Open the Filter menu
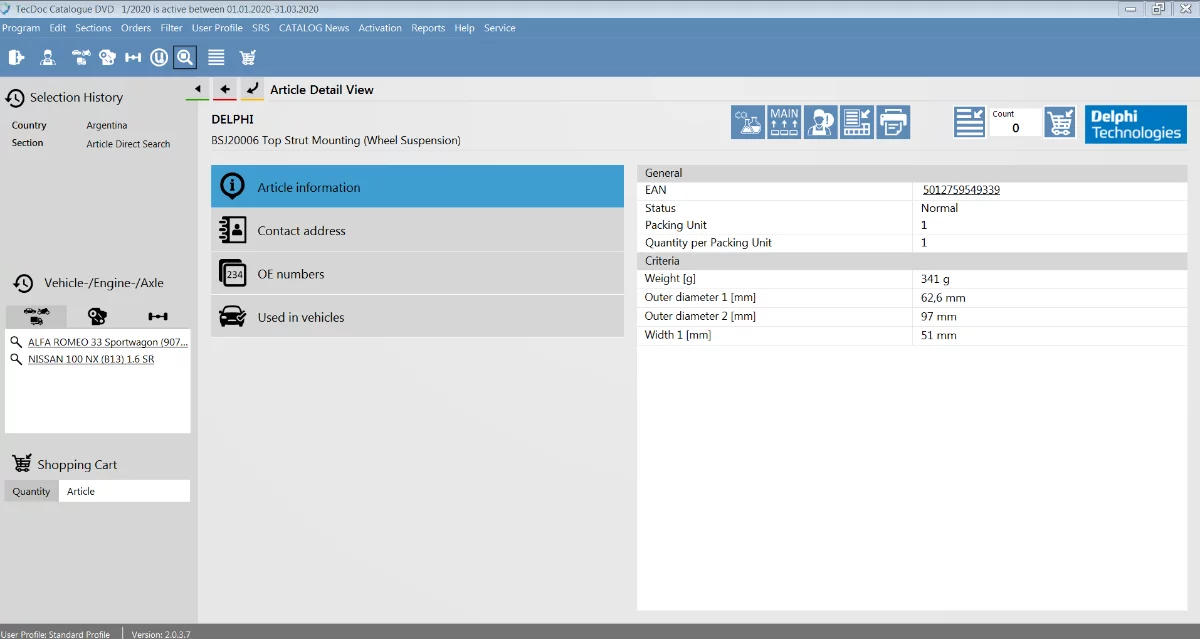 tap(171, 28)
